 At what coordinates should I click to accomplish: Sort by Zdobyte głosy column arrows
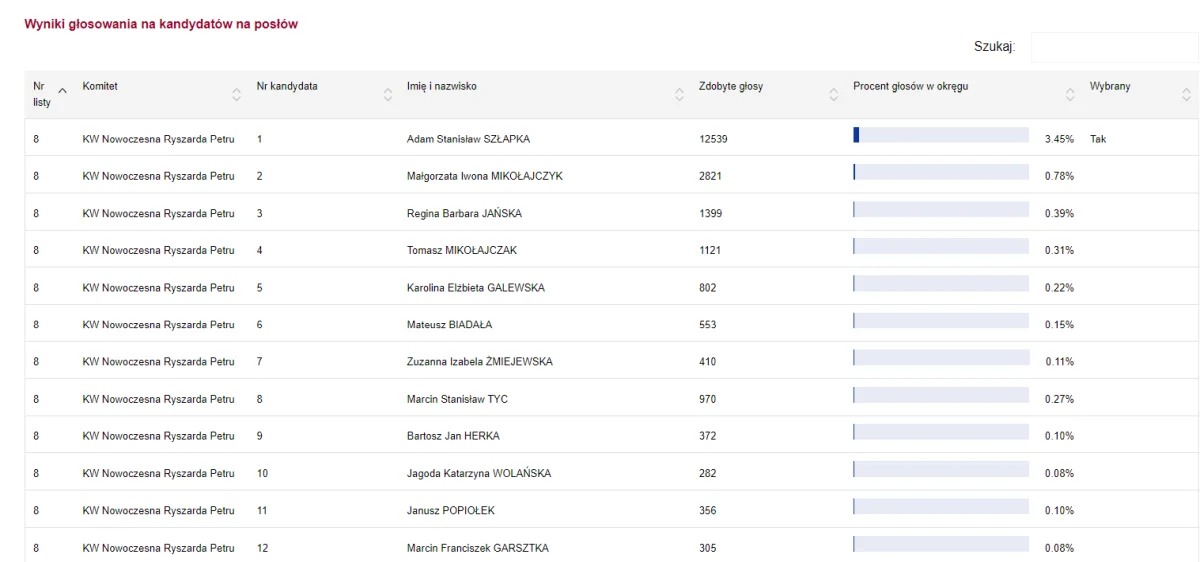coord(834,95)
